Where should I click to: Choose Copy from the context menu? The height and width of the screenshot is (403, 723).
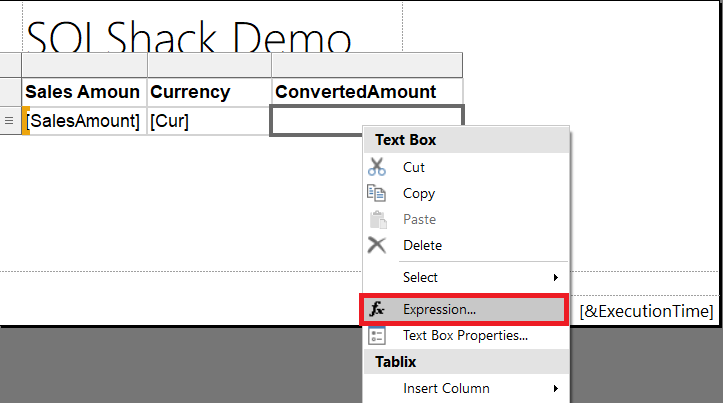click(x=418, y=193)
